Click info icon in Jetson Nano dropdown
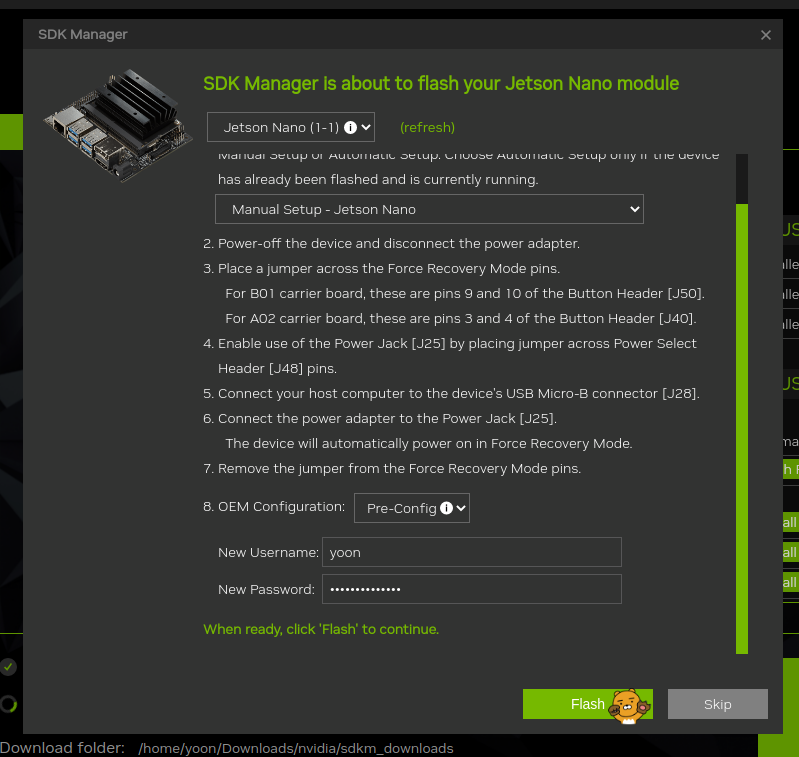The image size is (799, 757). 350,127
